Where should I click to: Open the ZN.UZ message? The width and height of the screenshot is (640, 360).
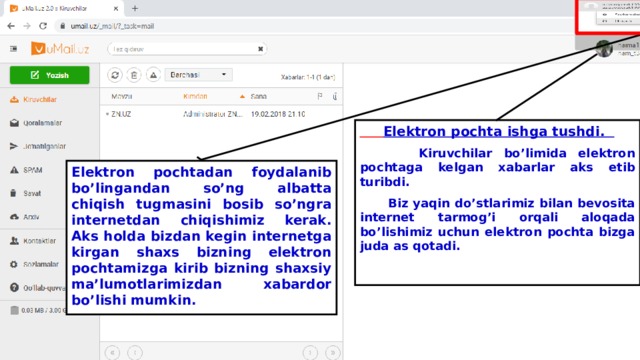tap(121, 114)
